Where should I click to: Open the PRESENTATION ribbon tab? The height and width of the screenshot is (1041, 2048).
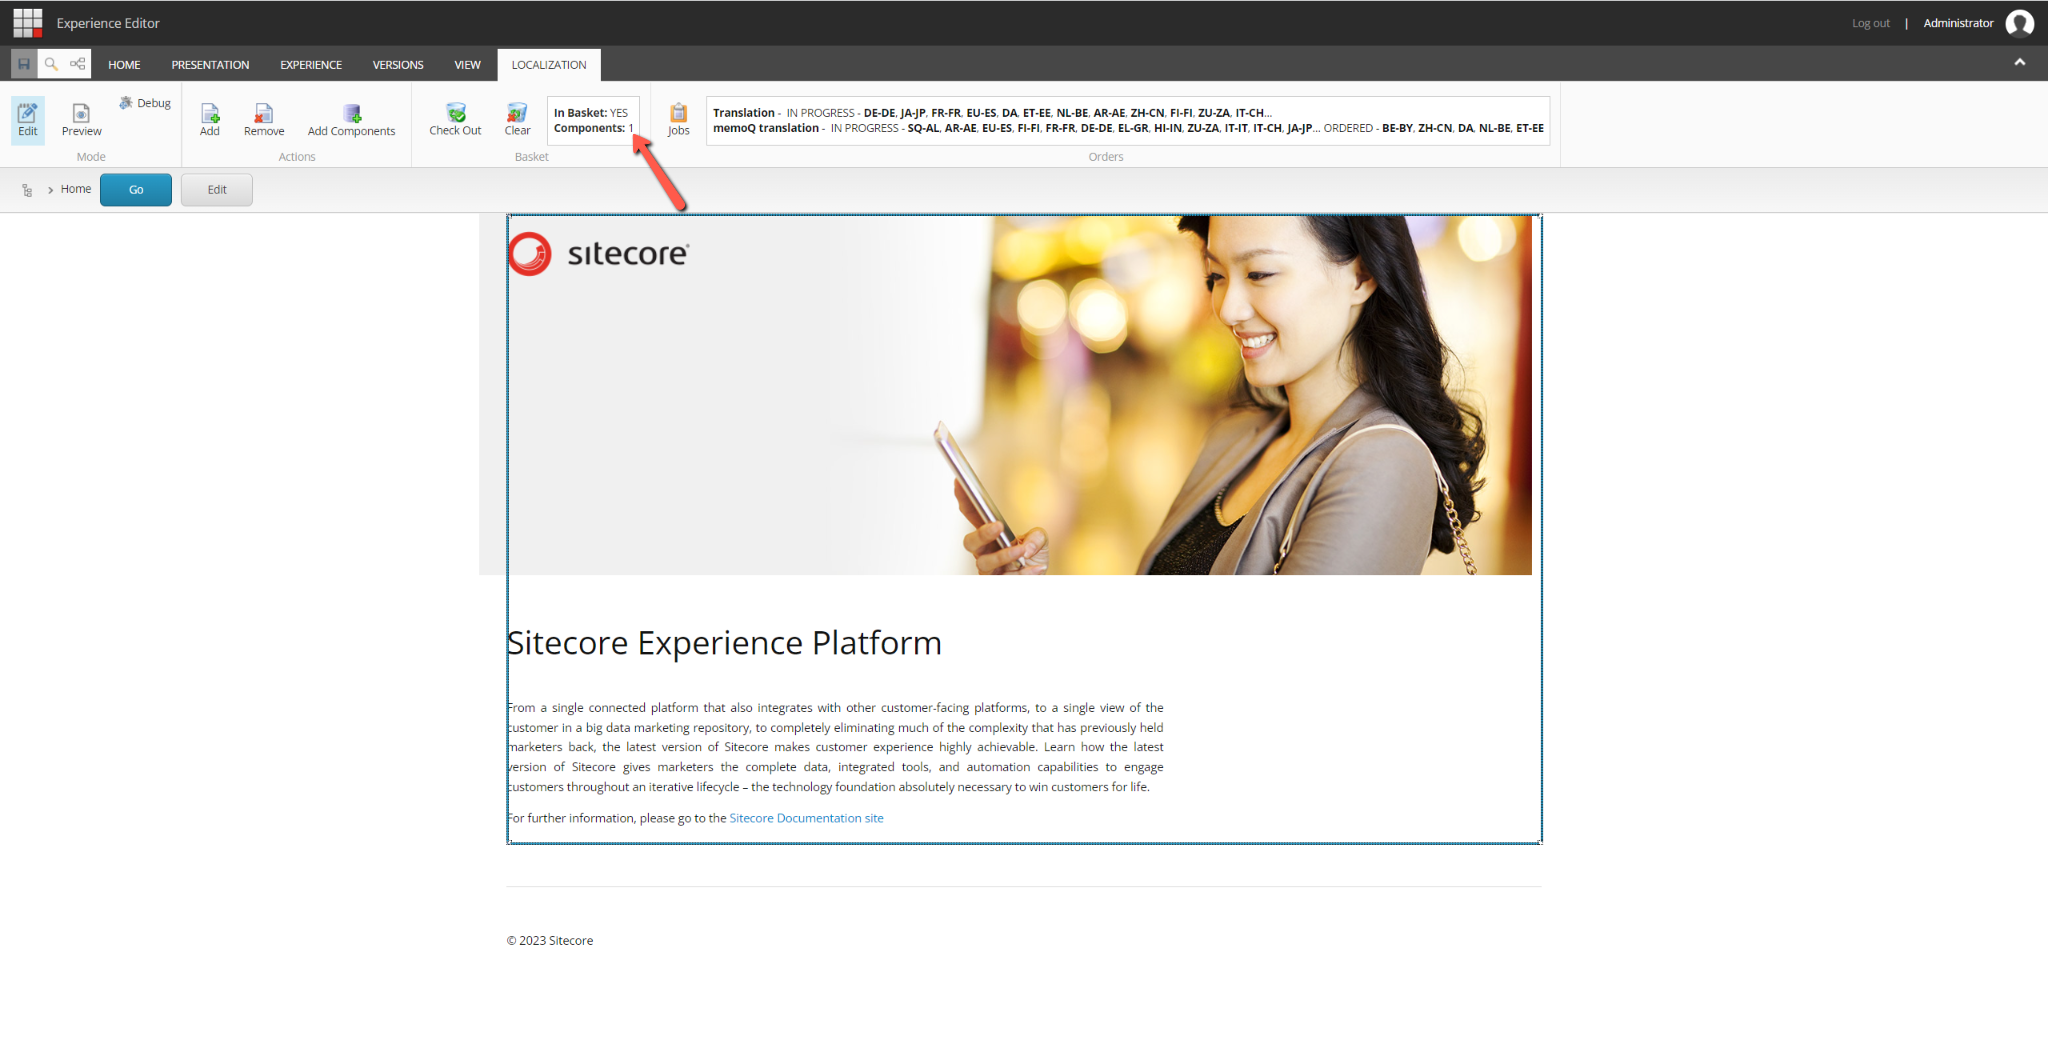[210, 65]
